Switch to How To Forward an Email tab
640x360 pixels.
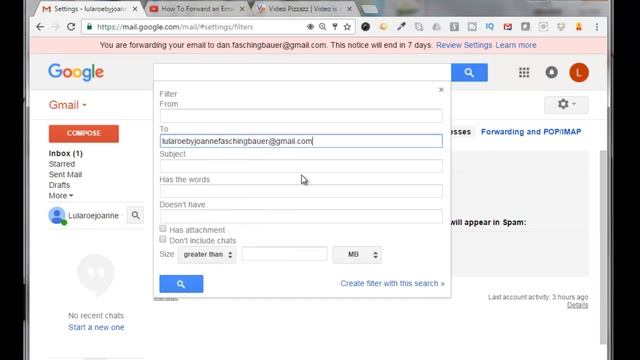198,9
